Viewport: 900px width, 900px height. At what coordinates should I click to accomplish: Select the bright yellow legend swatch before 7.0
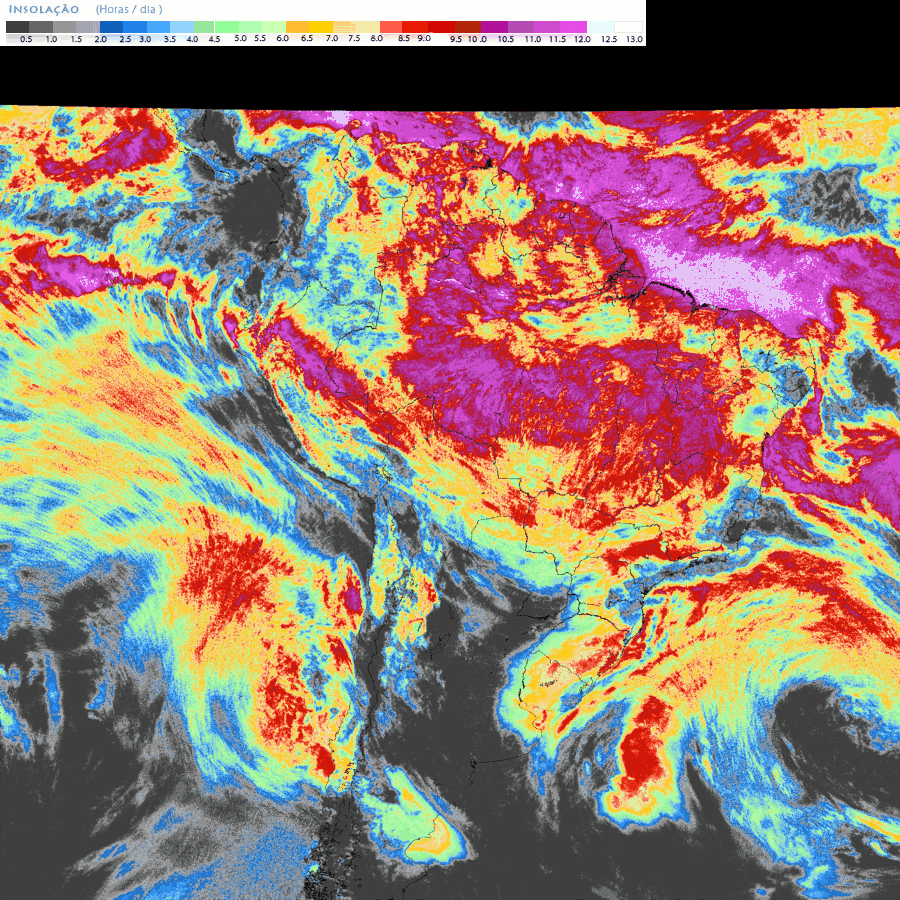click(x=321, y=27)
